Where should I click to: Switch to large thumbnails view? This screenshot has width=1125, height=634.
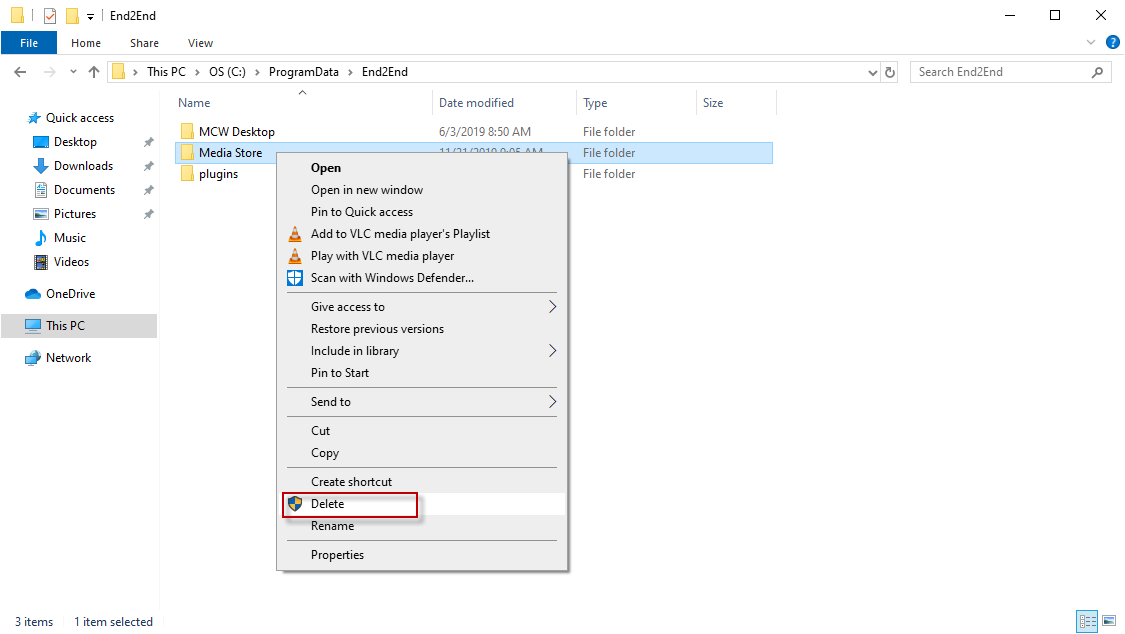tap(1109, 621)
